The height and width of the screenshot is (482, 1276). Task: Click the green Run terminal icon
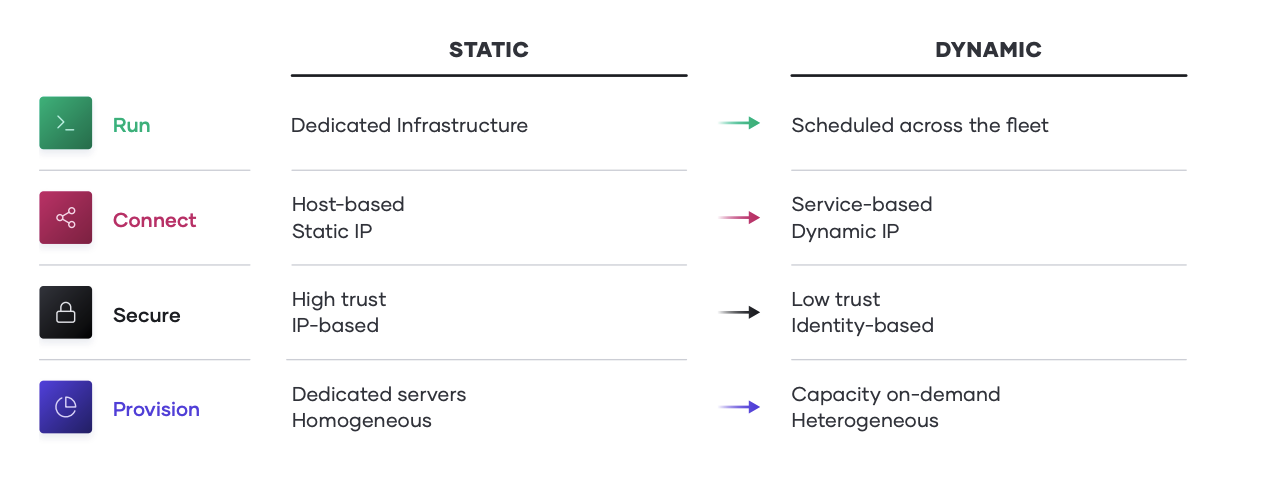coord(66,123)
